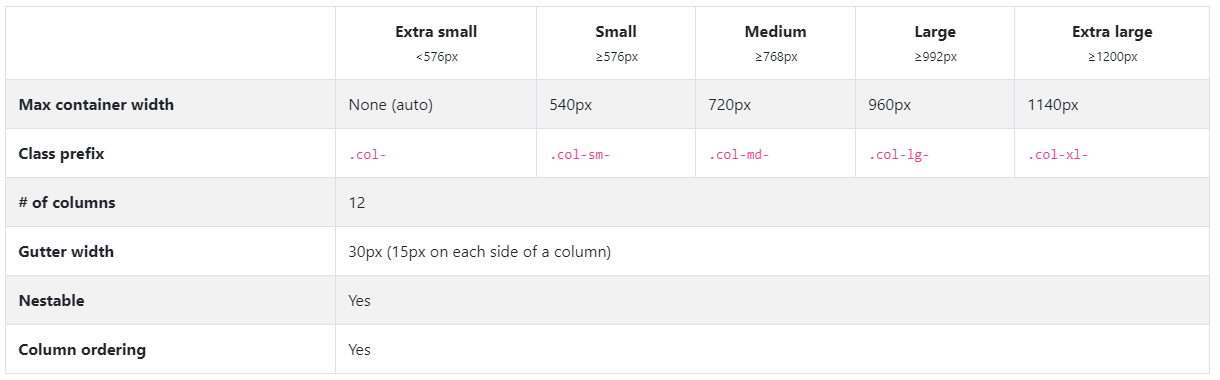The image size is (1220, 380).
Task: Click the # of columns row label
Action: (x=67, y=203)
